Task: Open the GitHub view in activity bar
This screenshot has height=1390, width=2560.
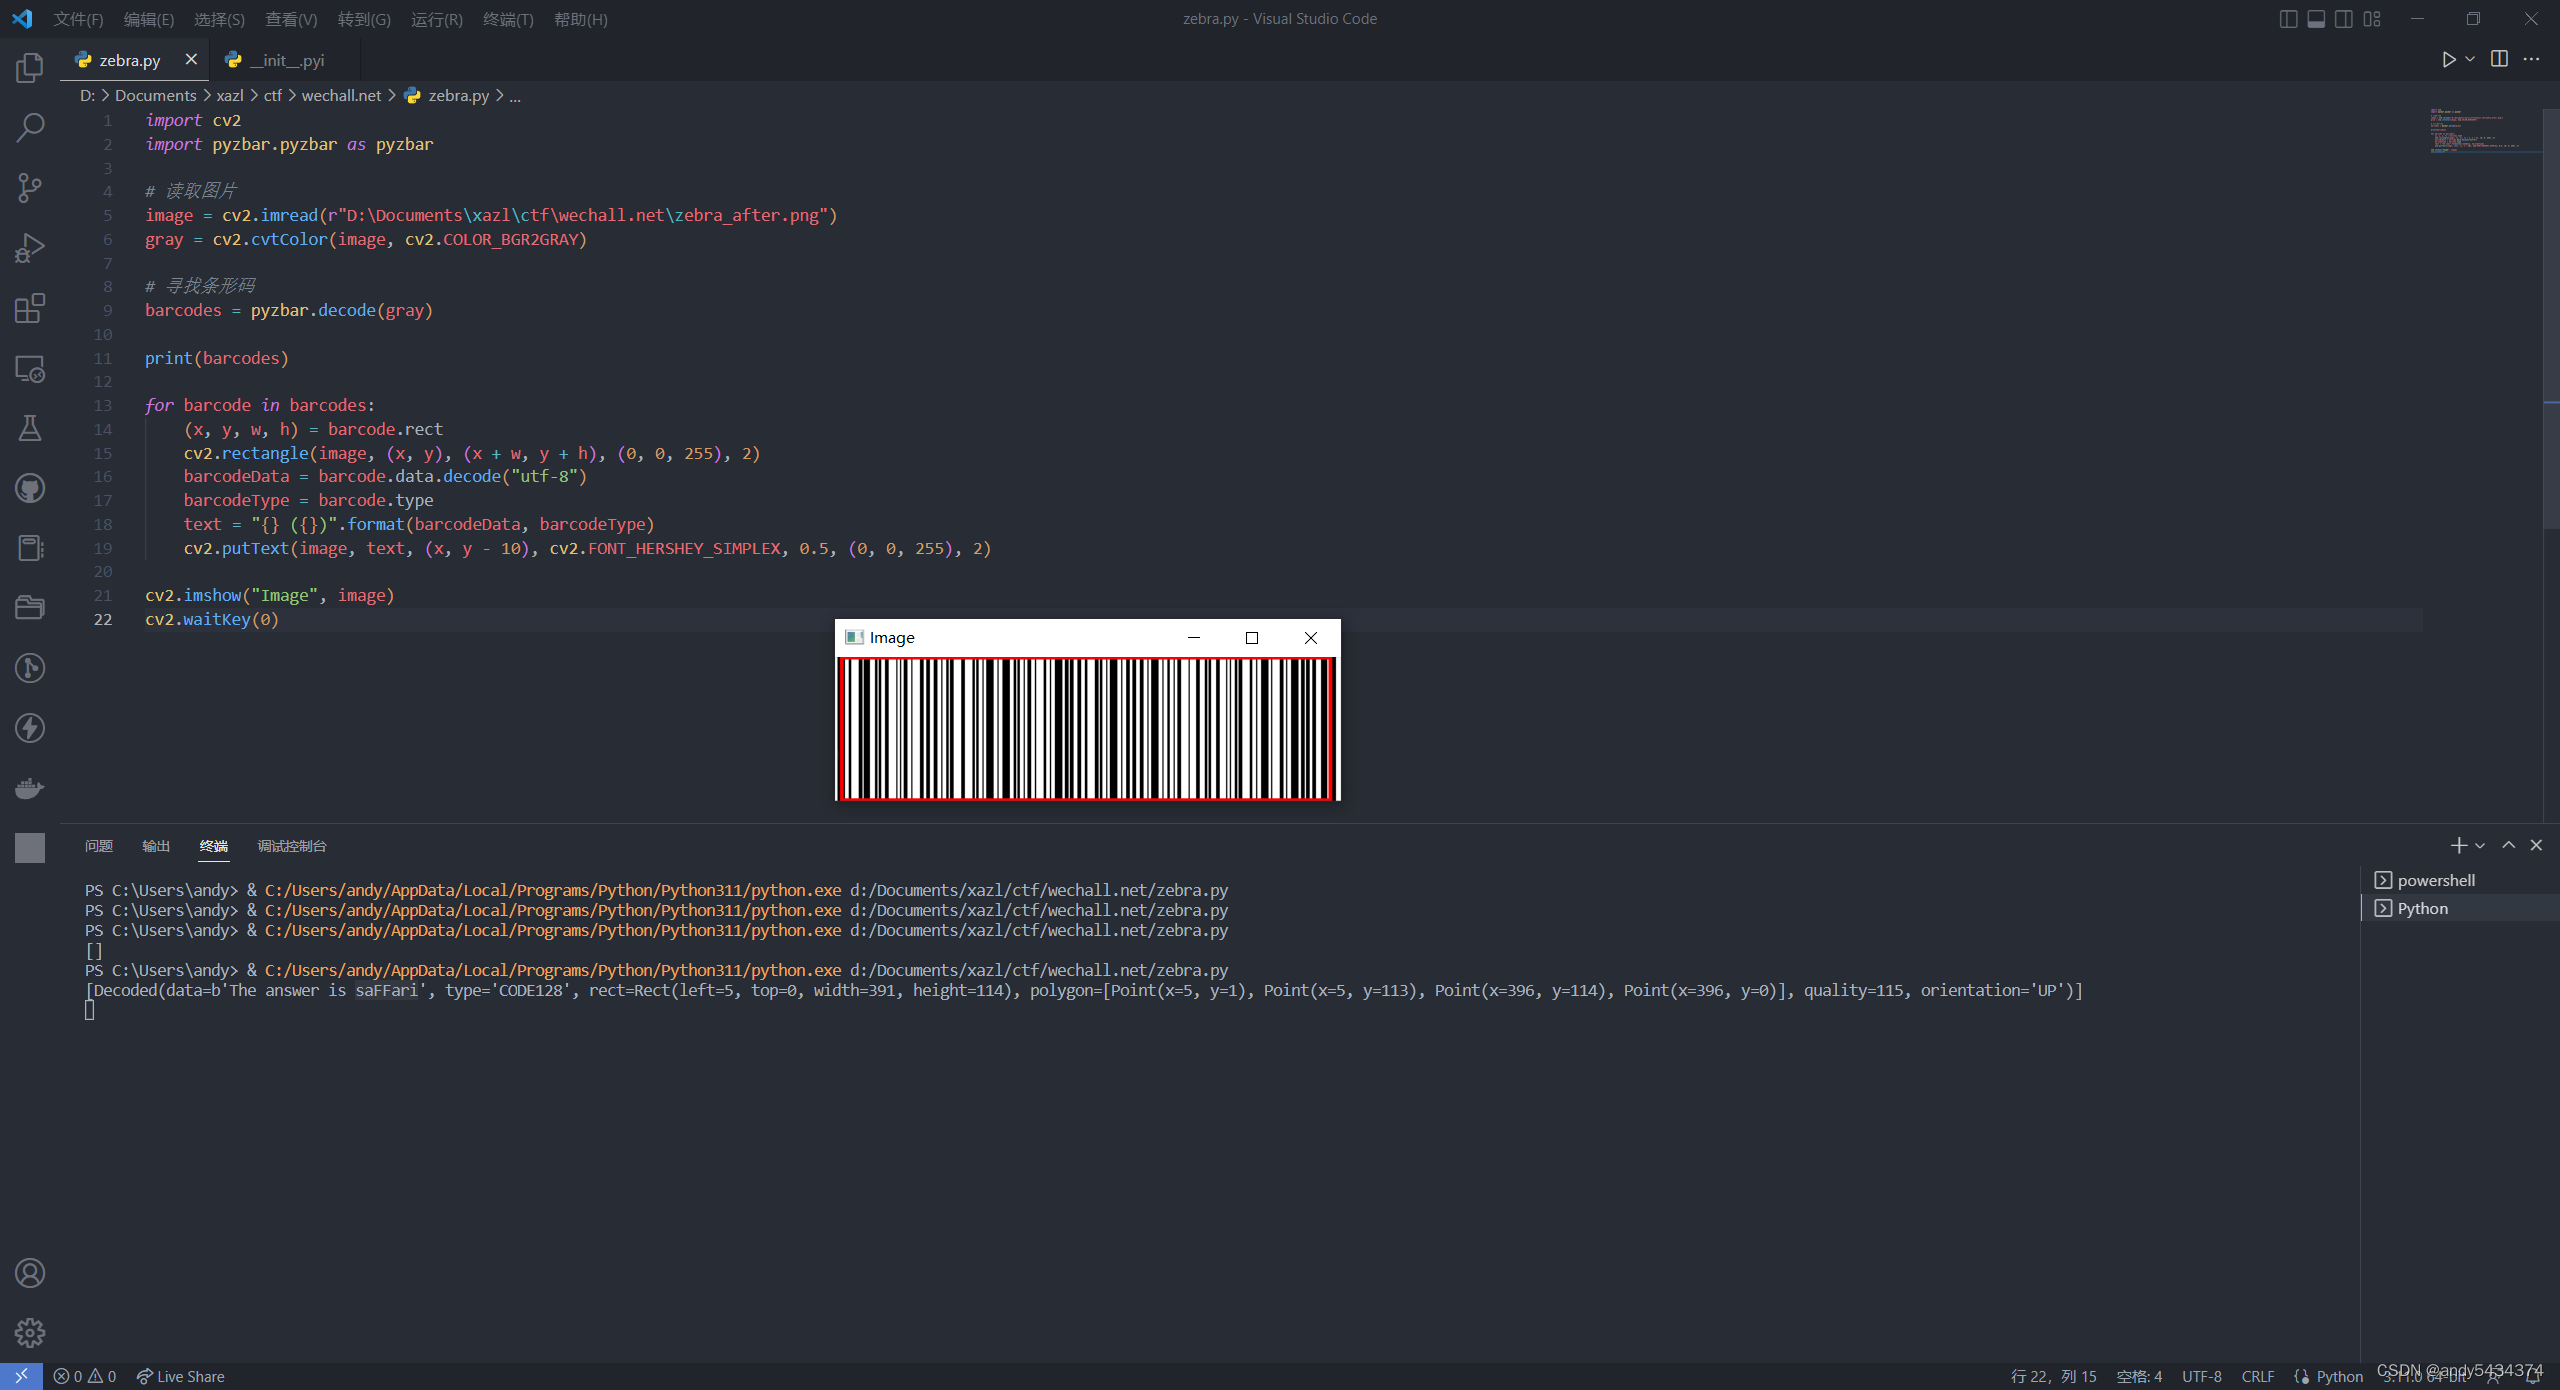Action: (x=30, y=488)
